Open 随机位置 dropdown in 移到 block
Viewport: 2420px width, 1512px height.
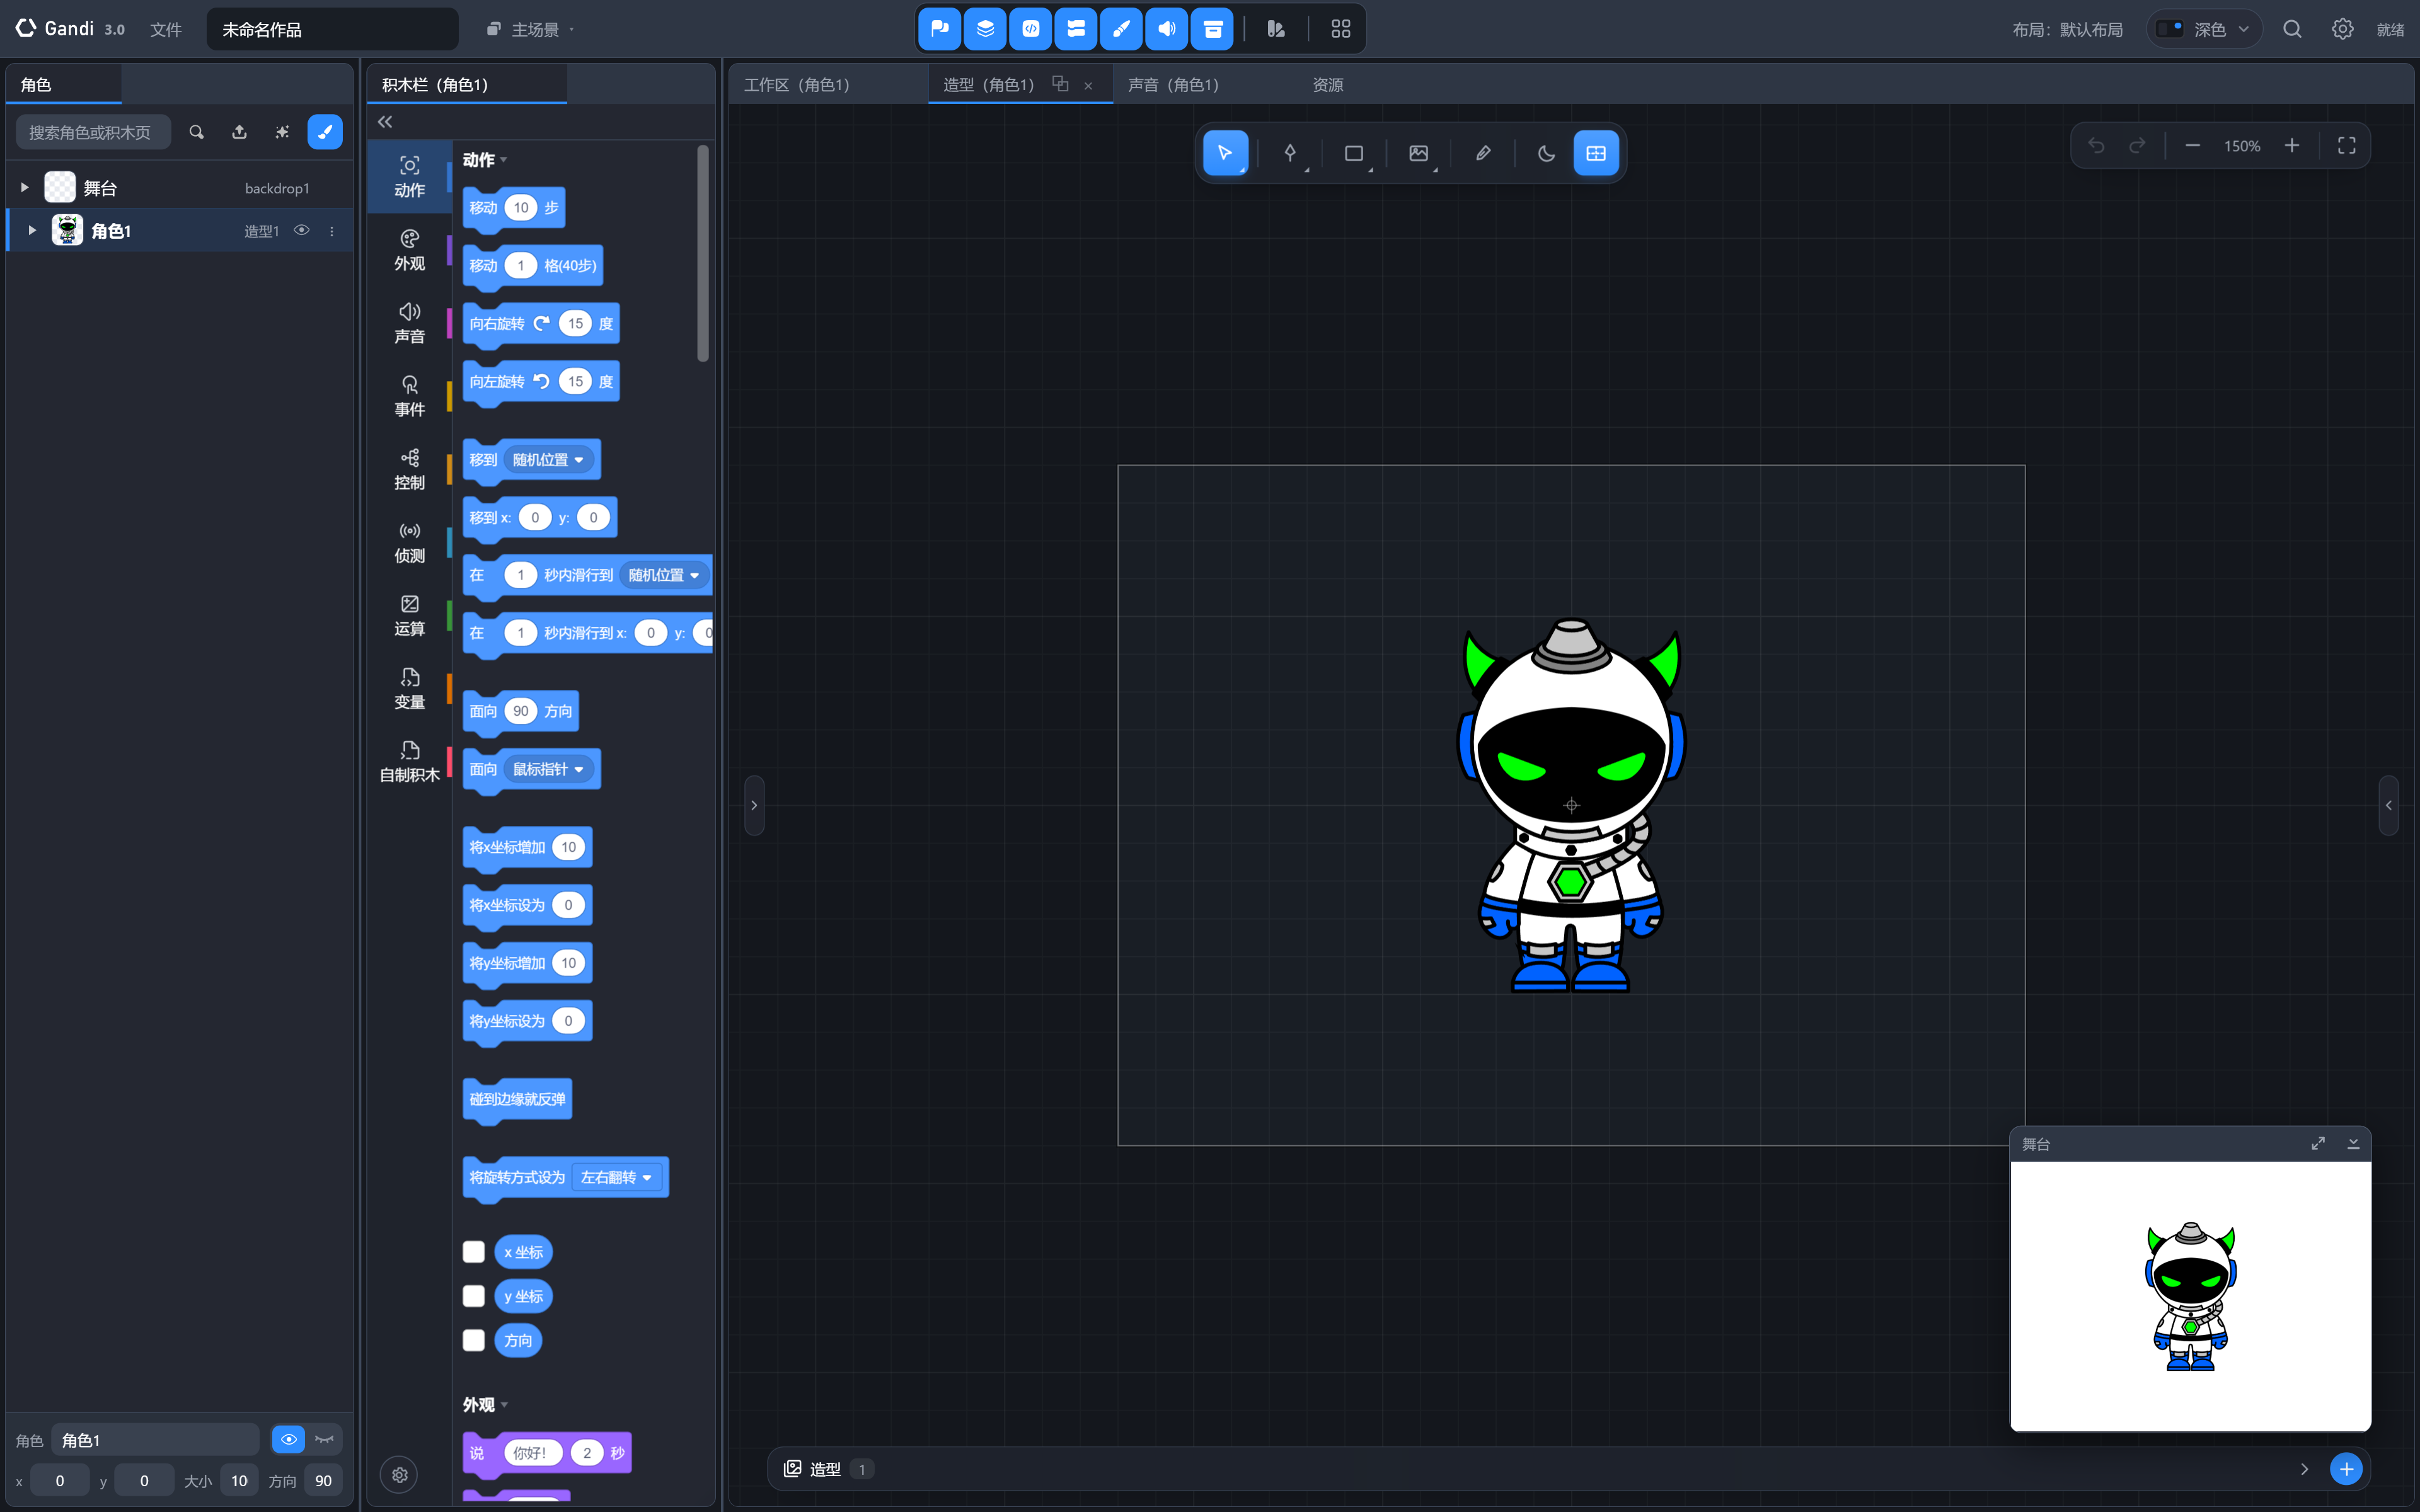coord(549,460)
